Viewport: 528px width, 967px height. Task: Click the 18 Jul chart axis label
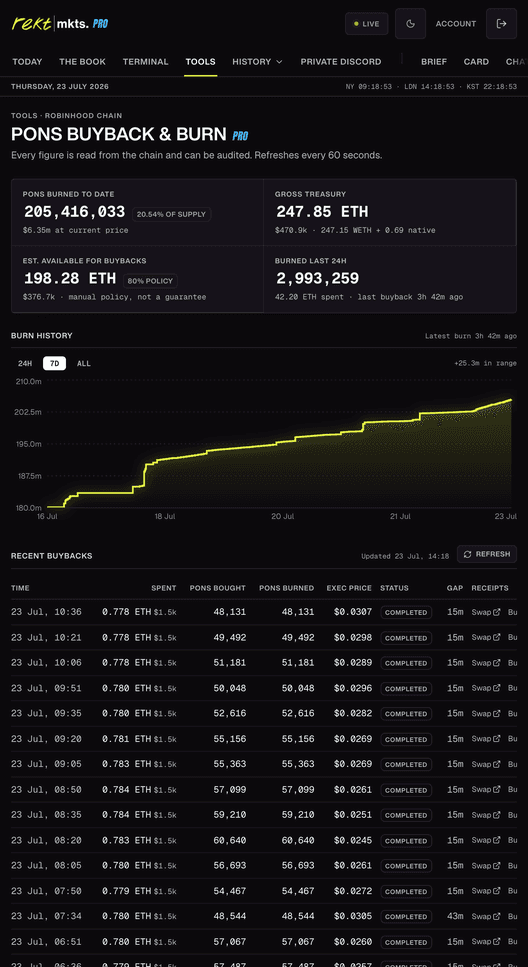(x=165, y=516)
